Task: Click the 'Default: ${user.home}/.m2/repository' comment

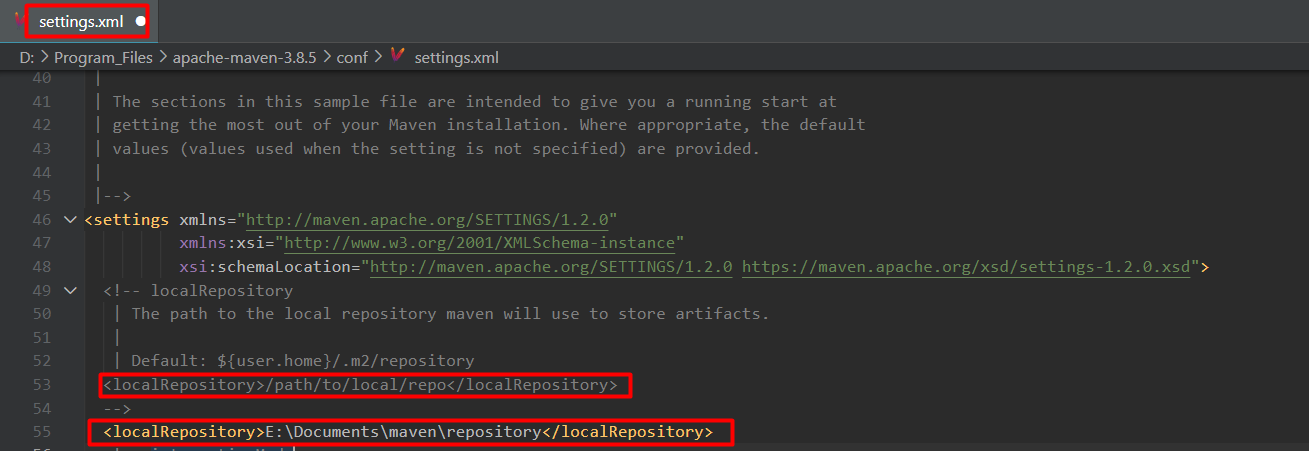Action: pos(302,361)
